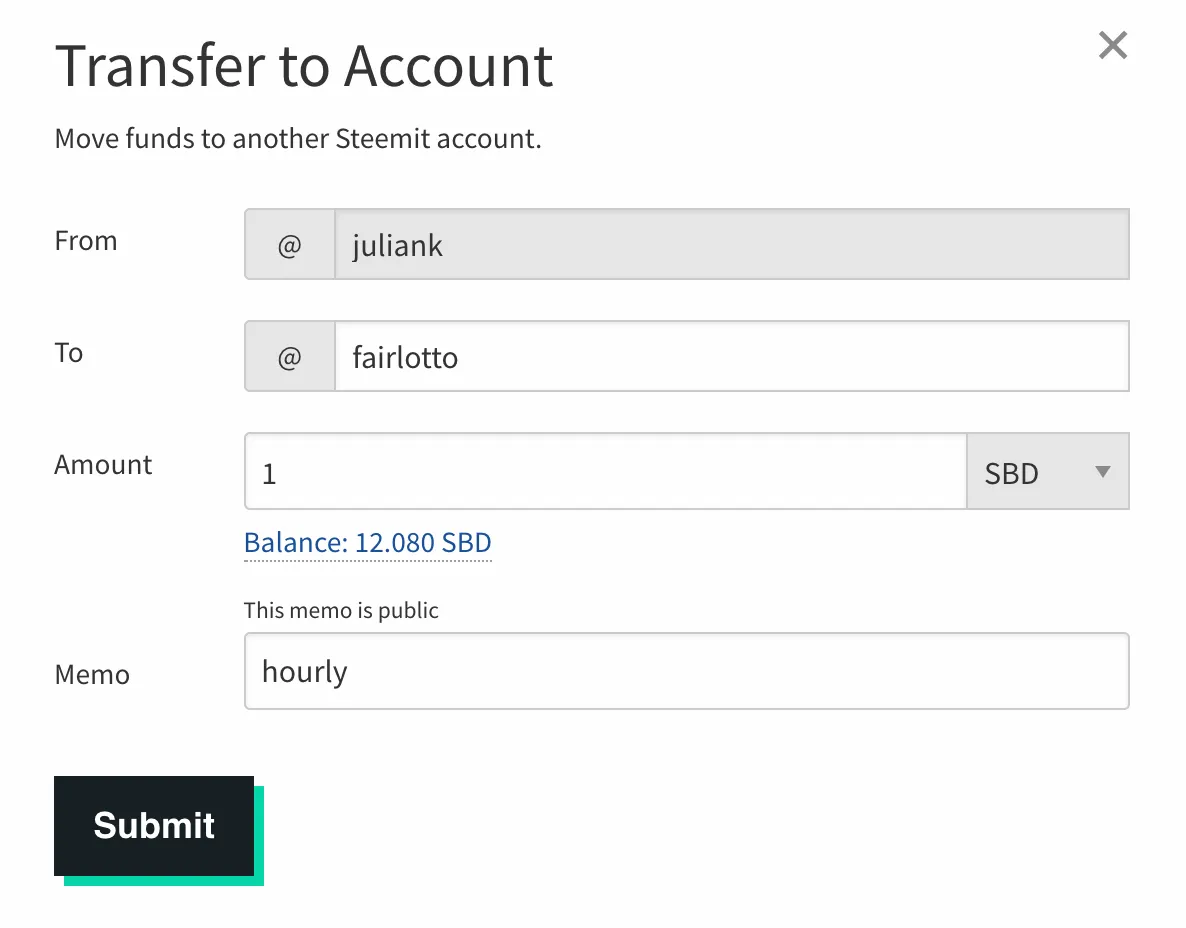Screen dimensions: 1186x928
Task: Click the Balance: 12.080 SBD link
Action: click(x=367, y=543)
